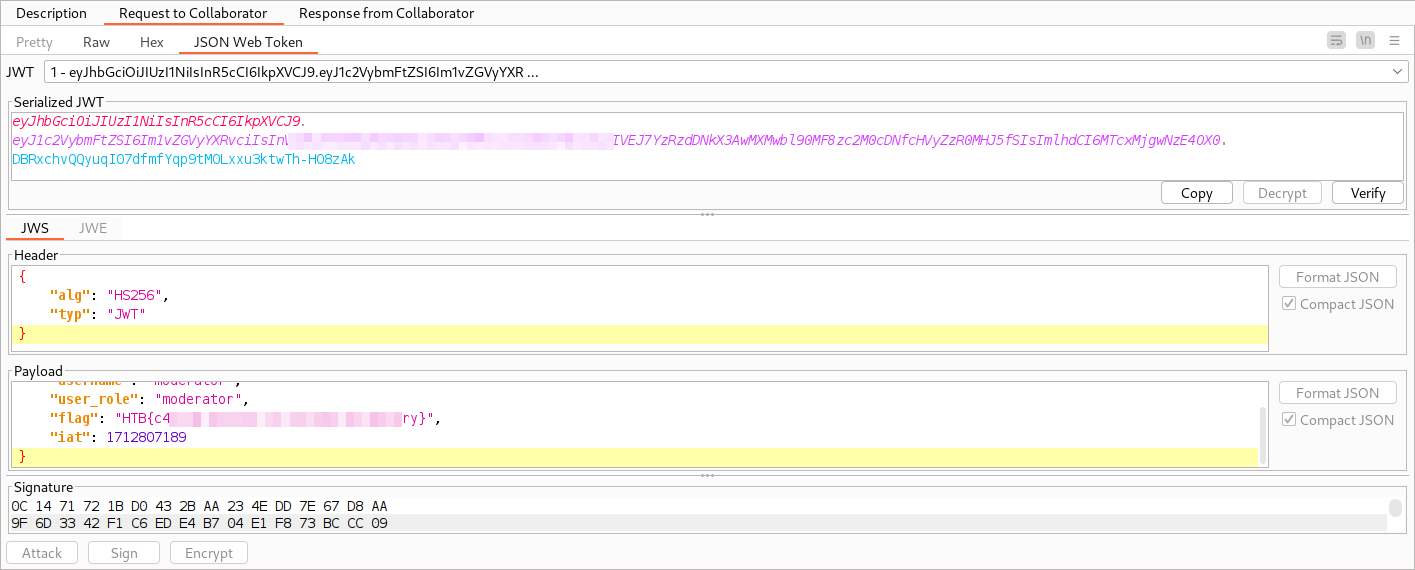Image resolution: width=1415 pixels, height=570 pixels.
Task: Toggle Compact JSON checkbox for Payload
Action: [1290, 420]
